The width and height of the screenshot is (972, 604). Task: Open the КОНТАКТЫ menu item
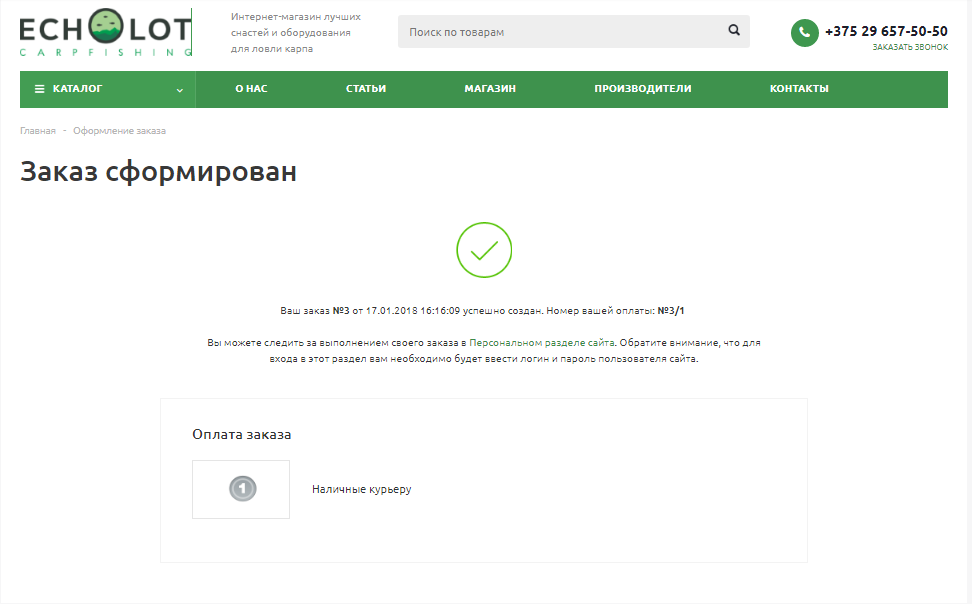(799, 89)
